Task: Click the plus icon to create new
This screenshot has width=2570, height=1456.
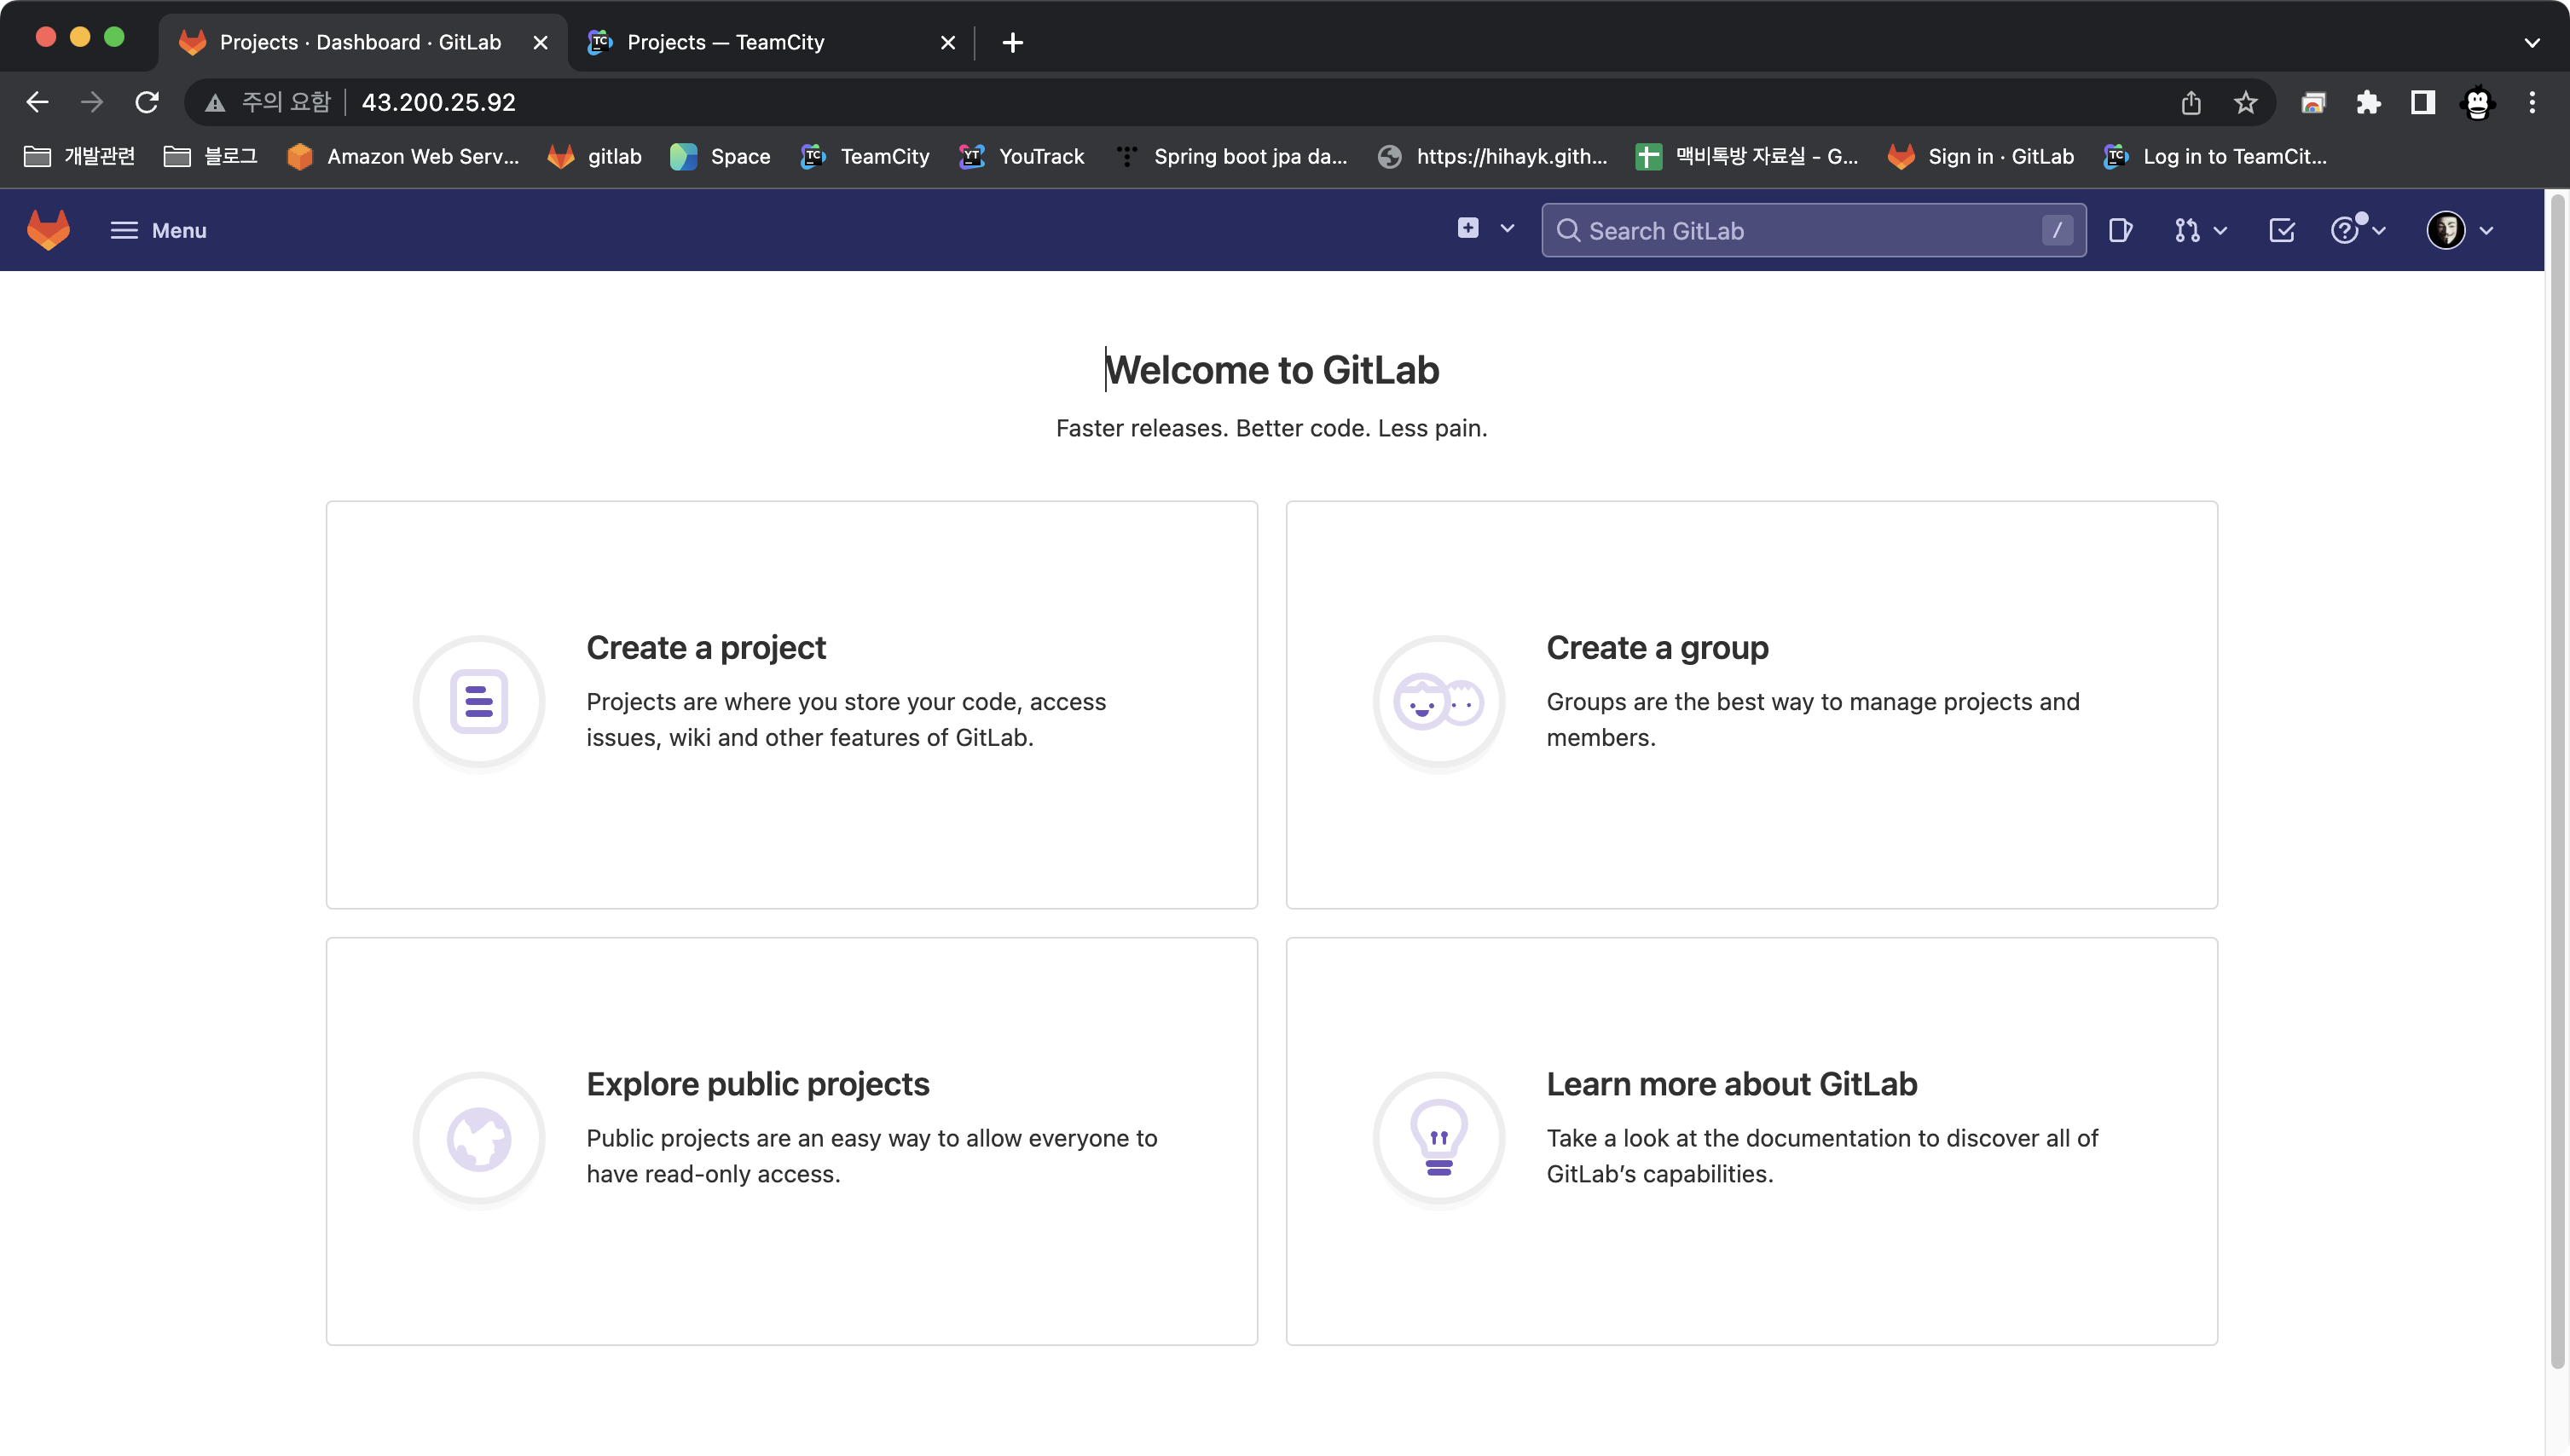Action: point(1467,228)
